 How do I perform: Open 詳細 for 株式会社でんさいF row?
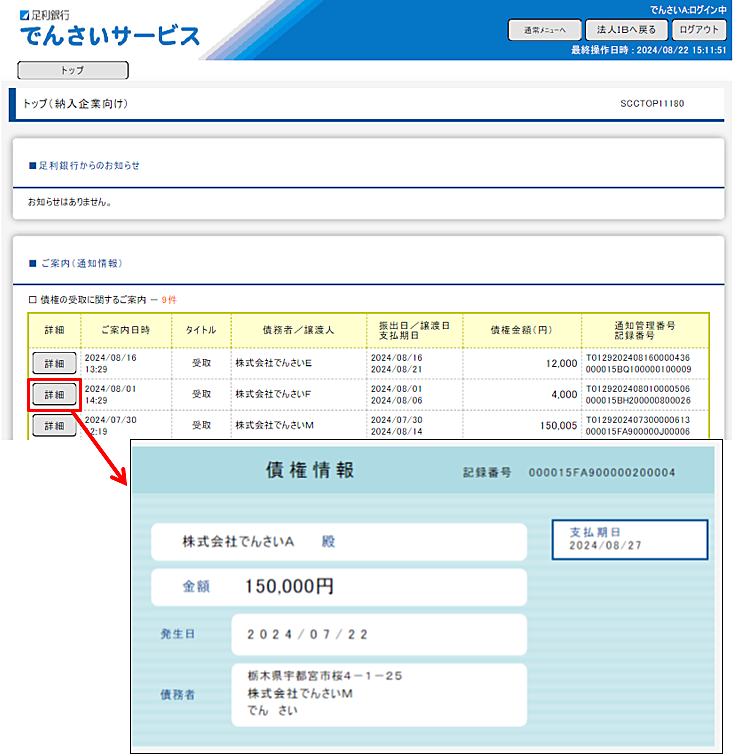[x=55, y=395]
